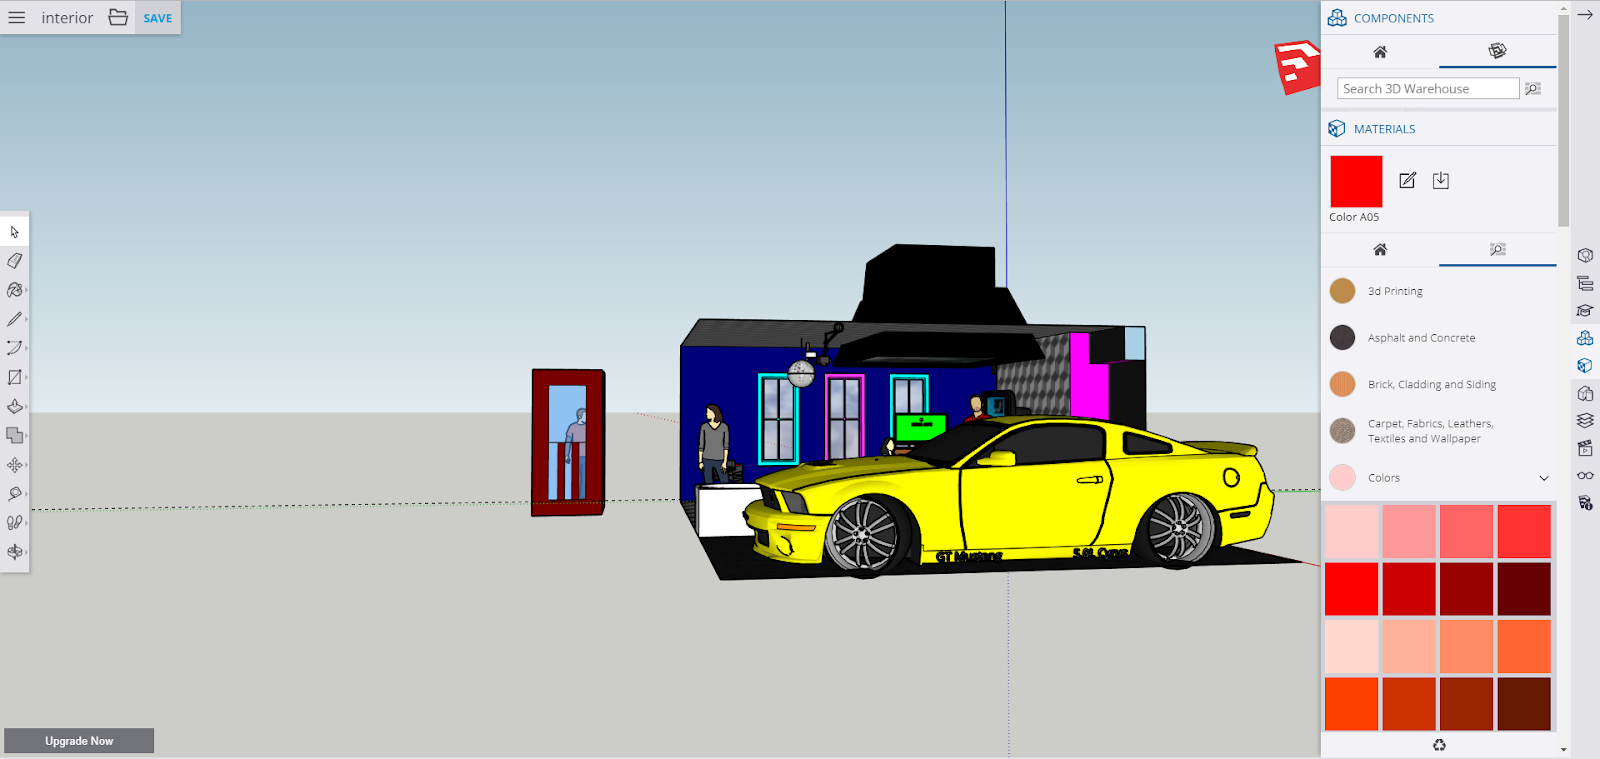Screen dimensions: 1600x759
Task: Pick the lightest pink color swatch
Action: click(1352, 531)
